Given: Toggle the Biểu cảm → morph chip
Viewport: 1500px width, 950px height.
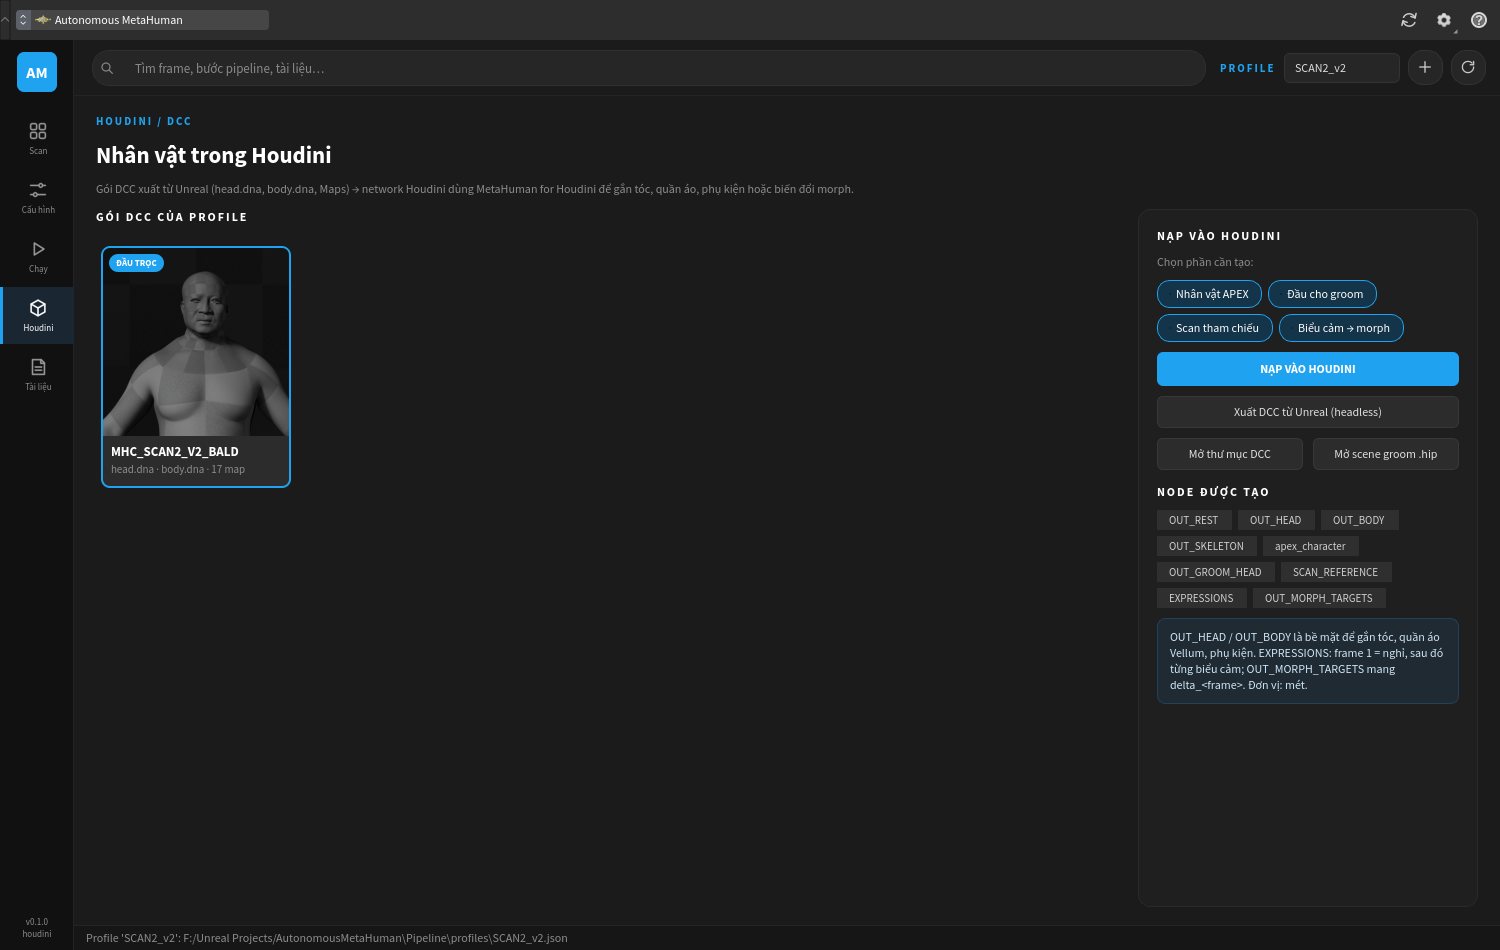Looking at the screenshot, I should (1341, 328).
